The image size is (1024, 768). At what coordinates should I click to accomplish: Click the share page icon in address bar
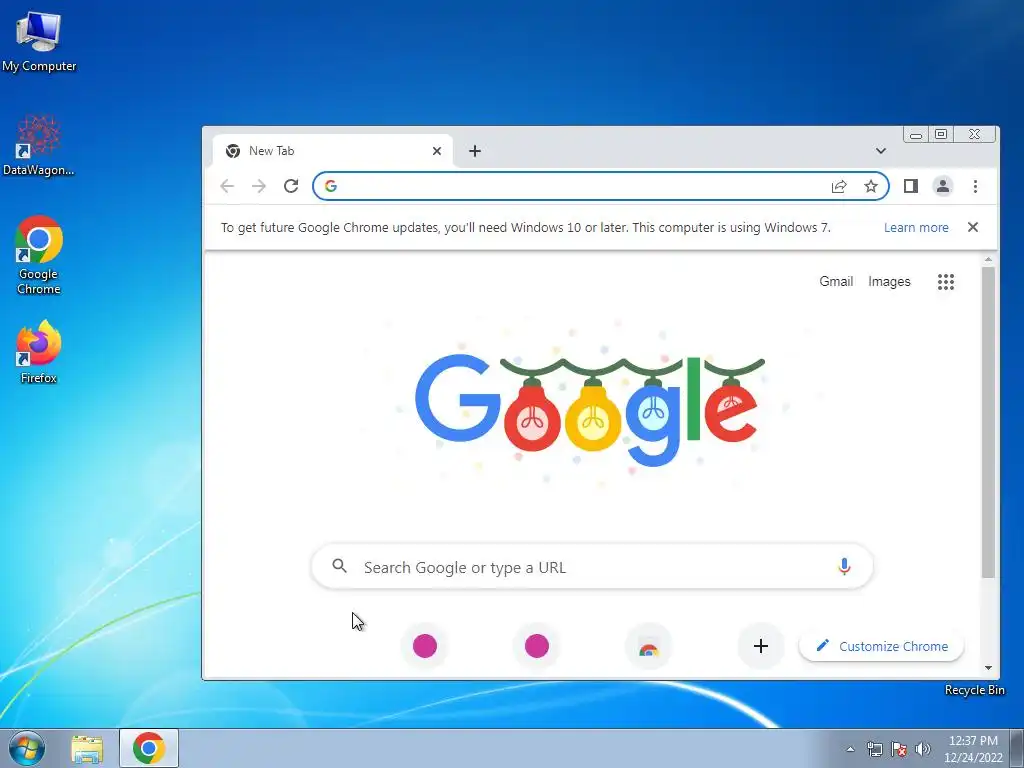click(839, 186)
